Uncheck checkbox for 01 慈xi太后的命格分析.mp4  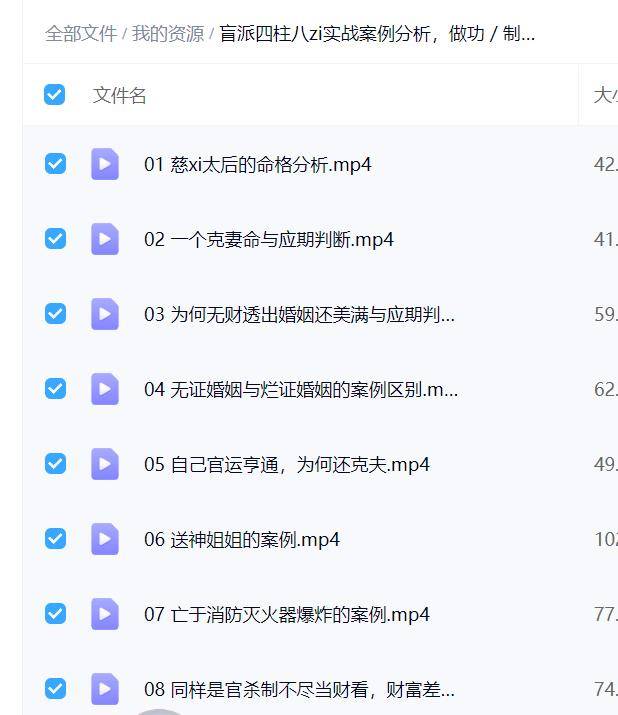[x=55, y=164]
